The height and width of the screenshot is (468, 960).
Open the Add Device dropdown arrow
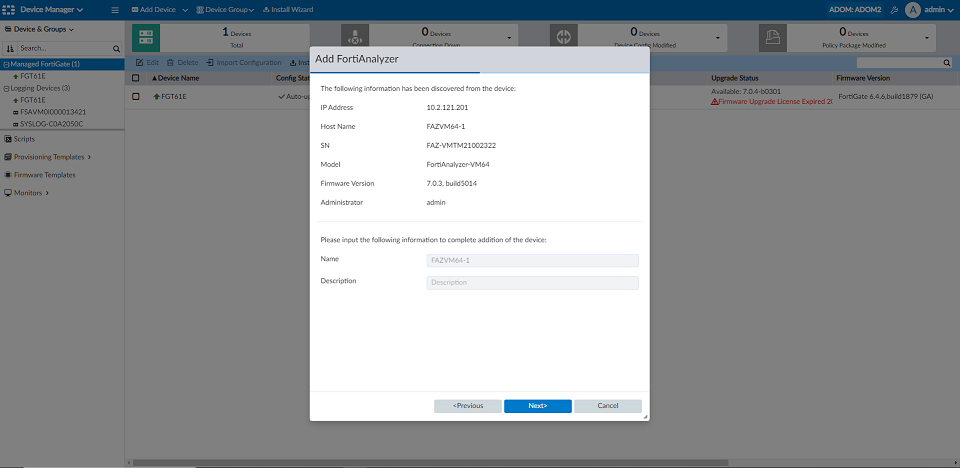click(185, 10)
